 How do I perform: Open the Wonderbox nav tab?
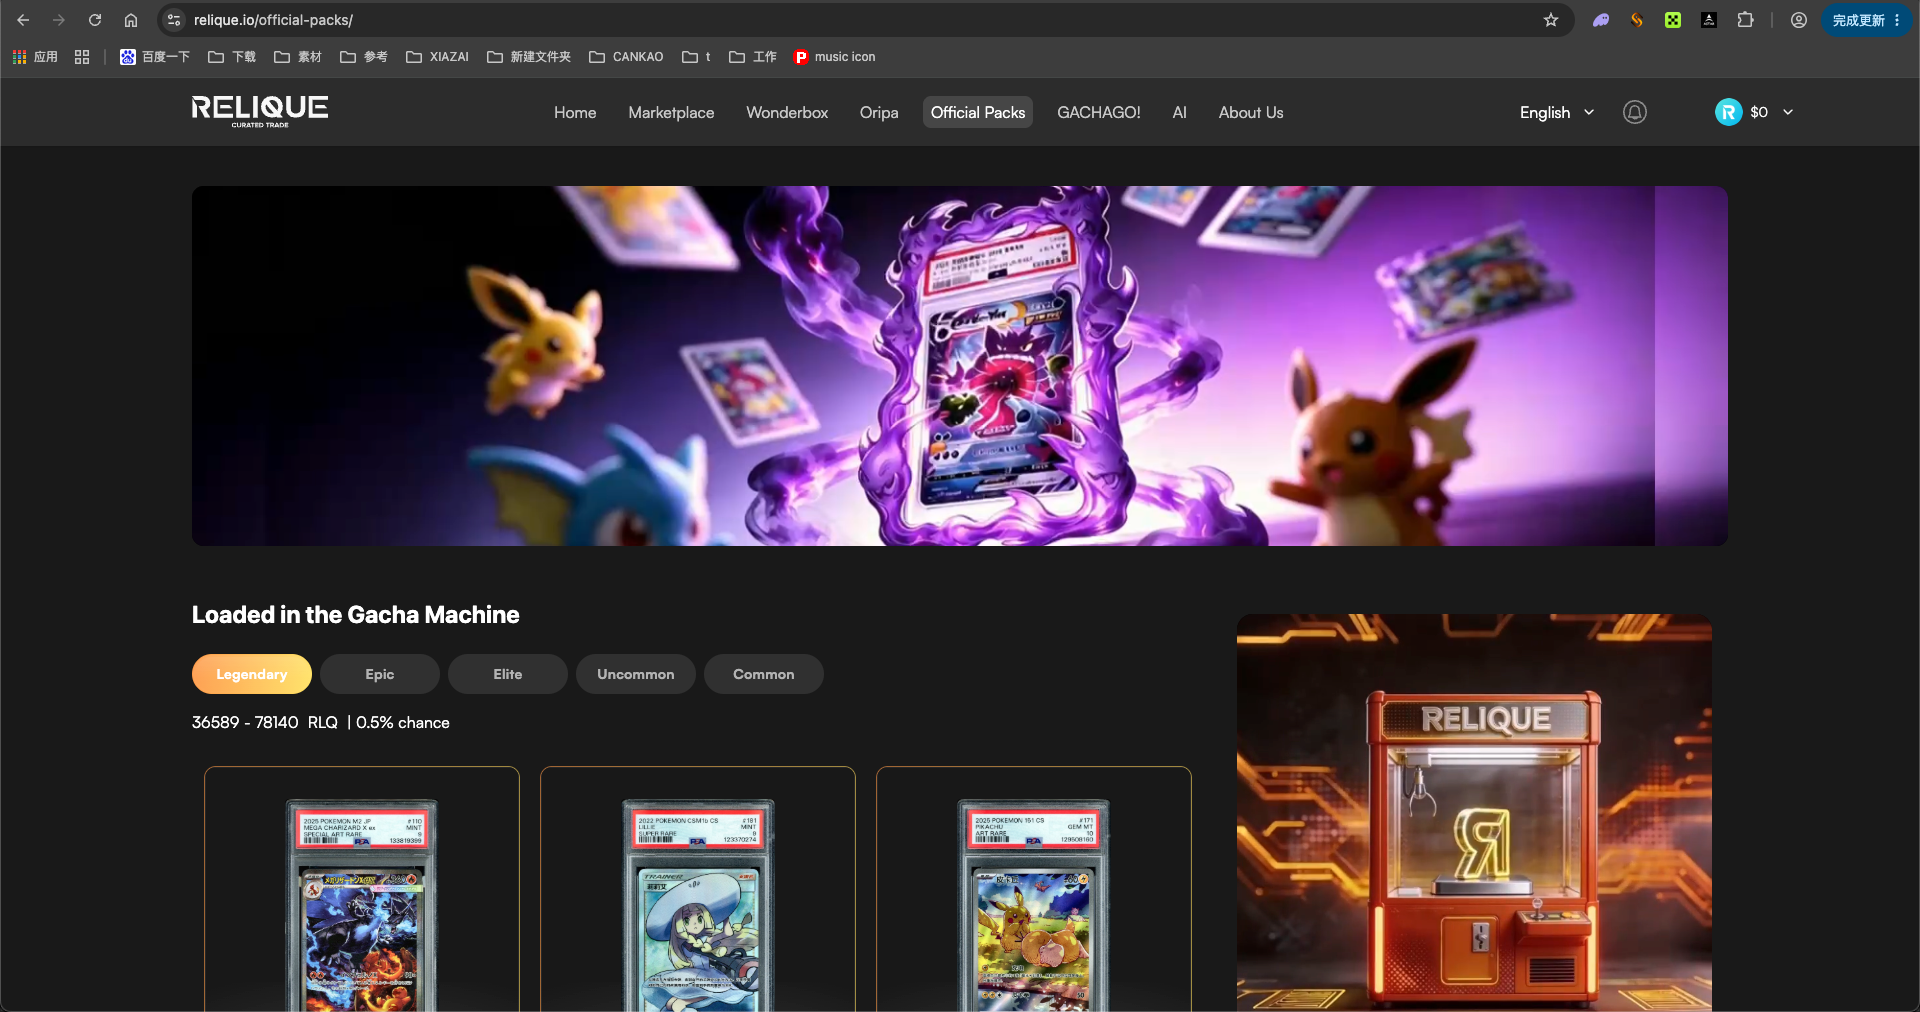point(787,112)
